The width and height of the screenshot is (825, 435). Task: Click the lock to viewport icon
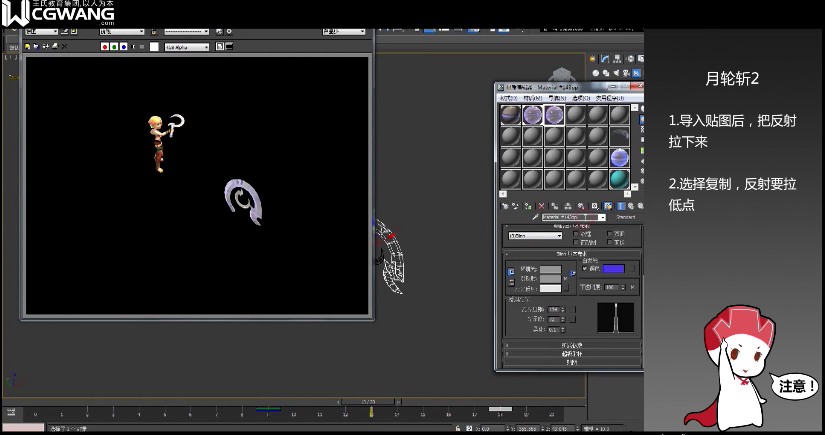click(154, 32)
